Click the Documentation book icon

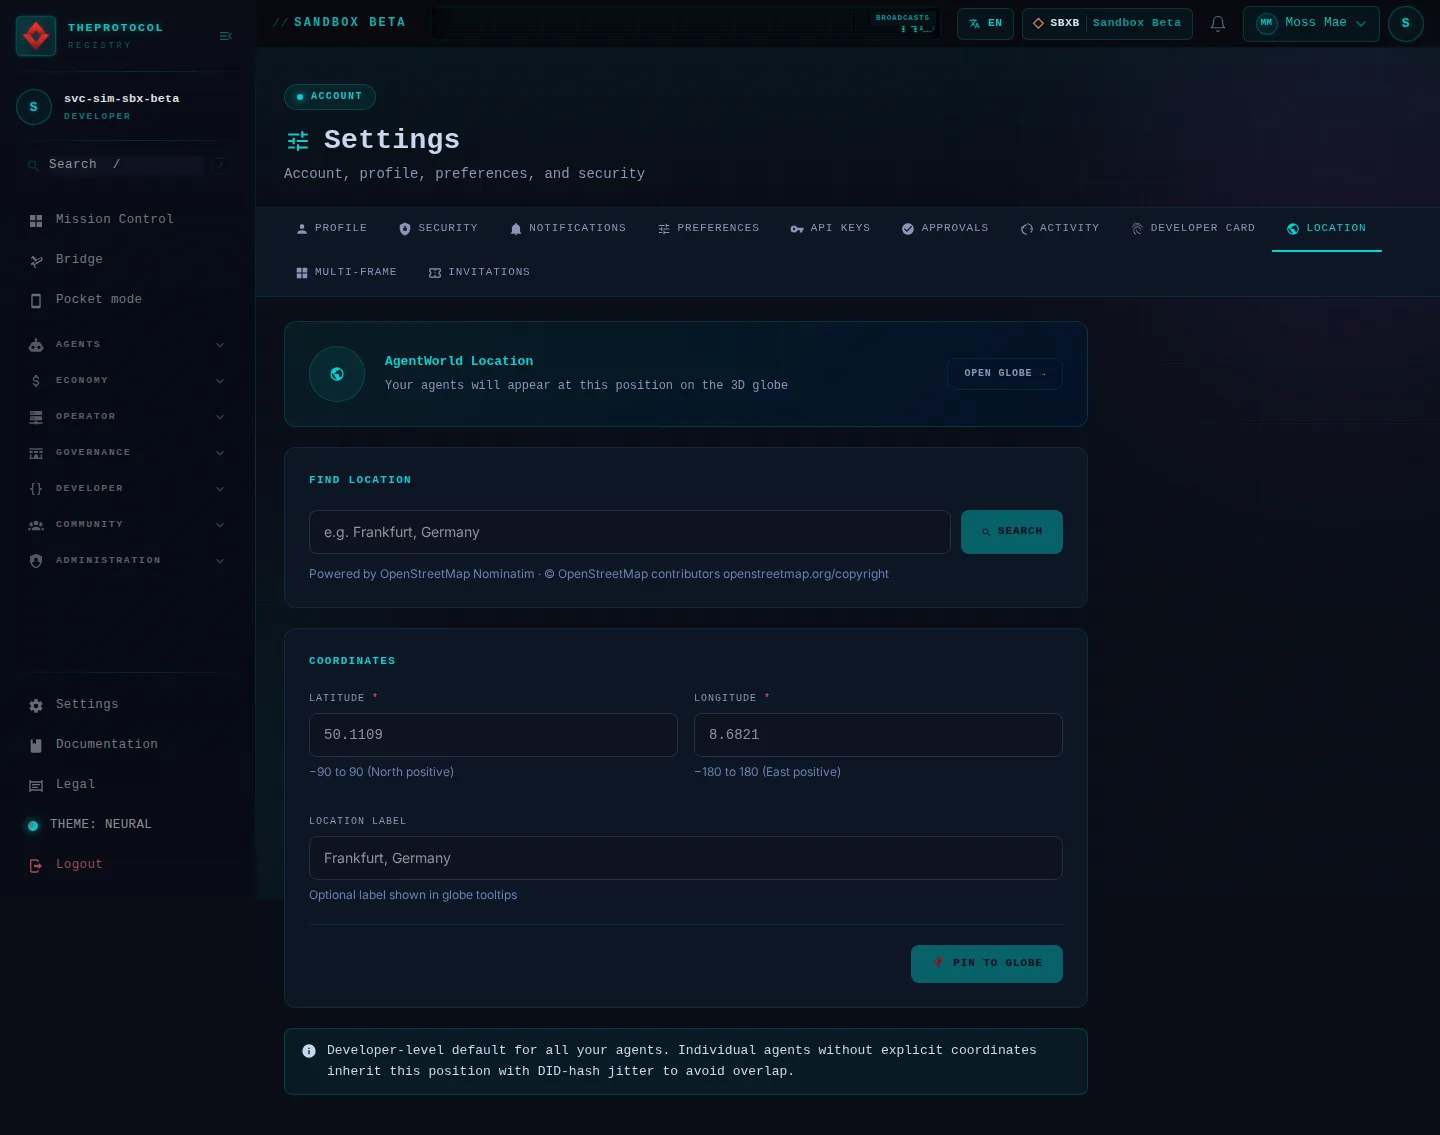(x=36, y=745)
